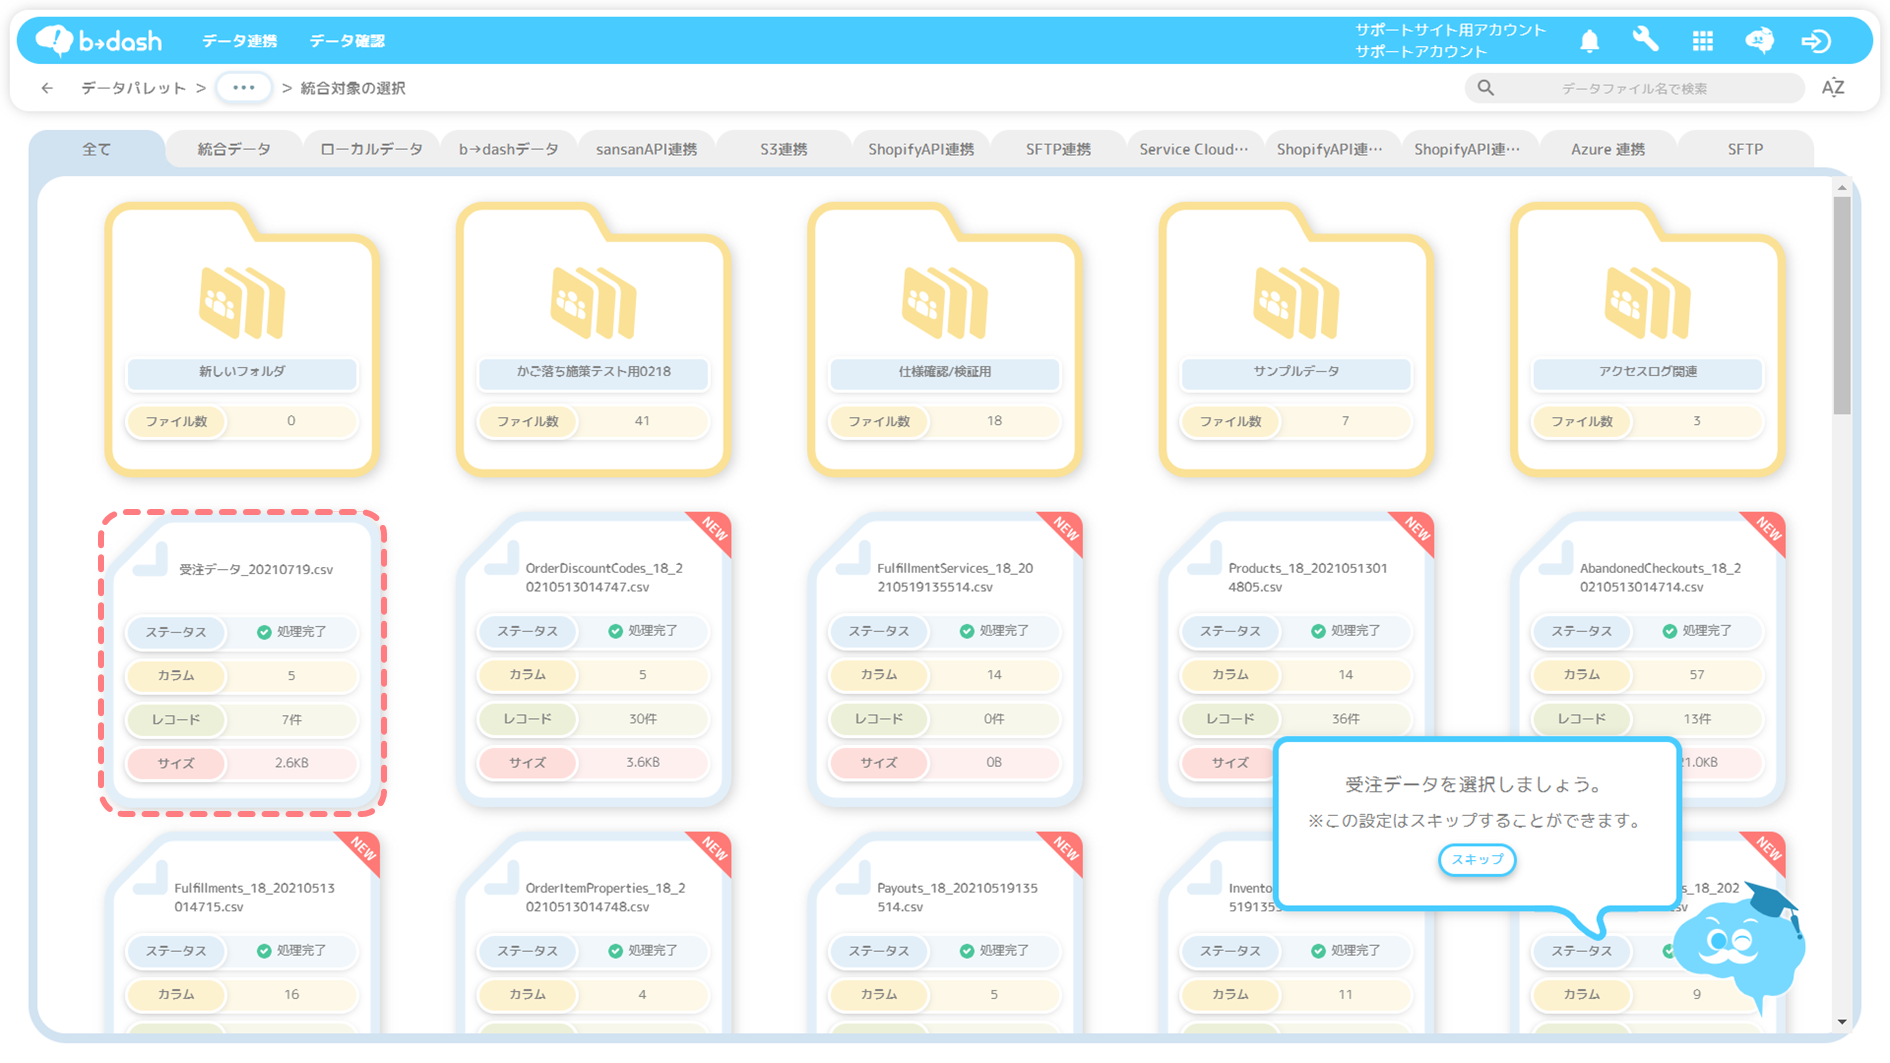Image resolution: width=1890 pixels, height=1063 pixels.
Task: Click the 受注データを選択しましょう tooltip text
Action: 1474,784
